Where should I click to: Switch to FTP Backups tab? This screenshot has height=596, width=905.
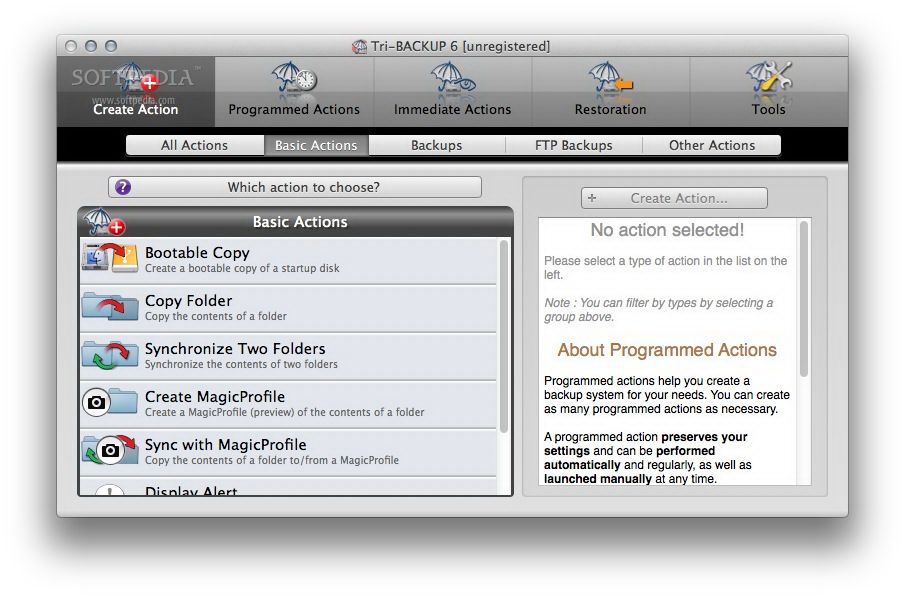[x=574, y=145]
